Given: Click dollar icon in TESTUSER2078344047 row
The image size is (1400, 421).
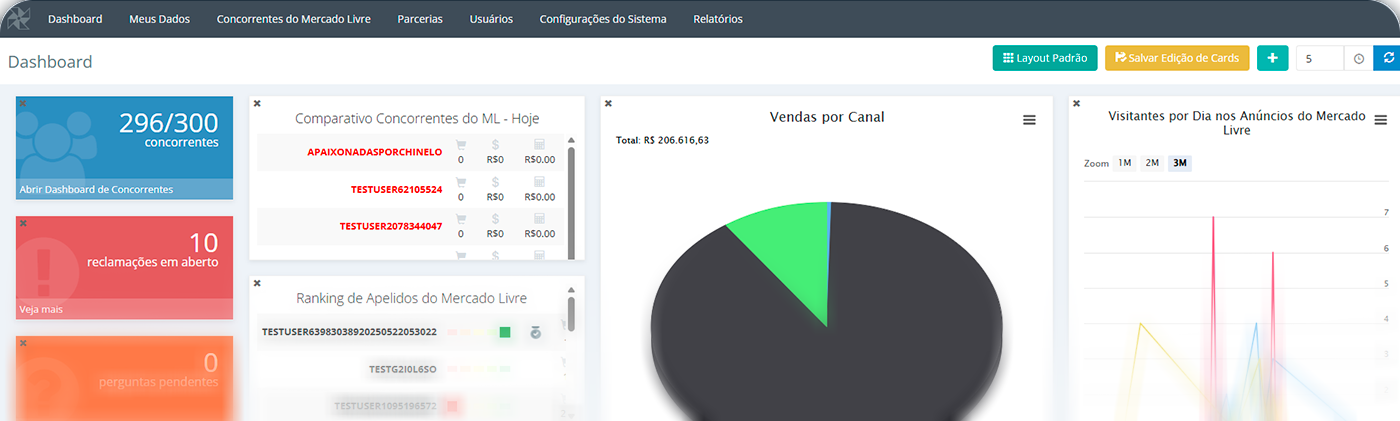Looking at the screenshot, I should [495, 219].
